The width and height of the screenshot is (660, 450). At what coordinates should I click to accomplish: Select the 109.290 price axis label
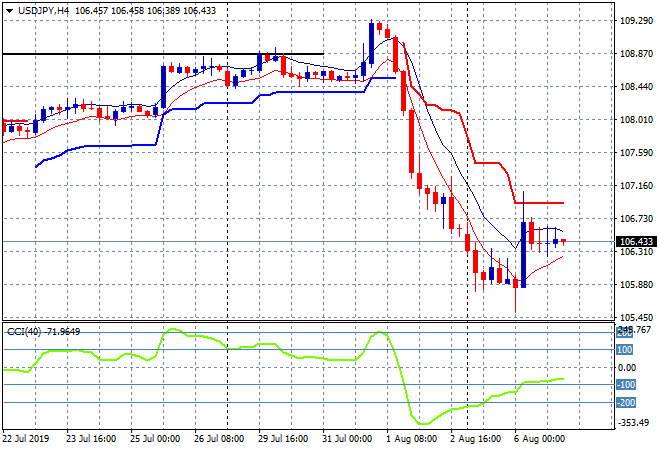[x=636, y=21]
